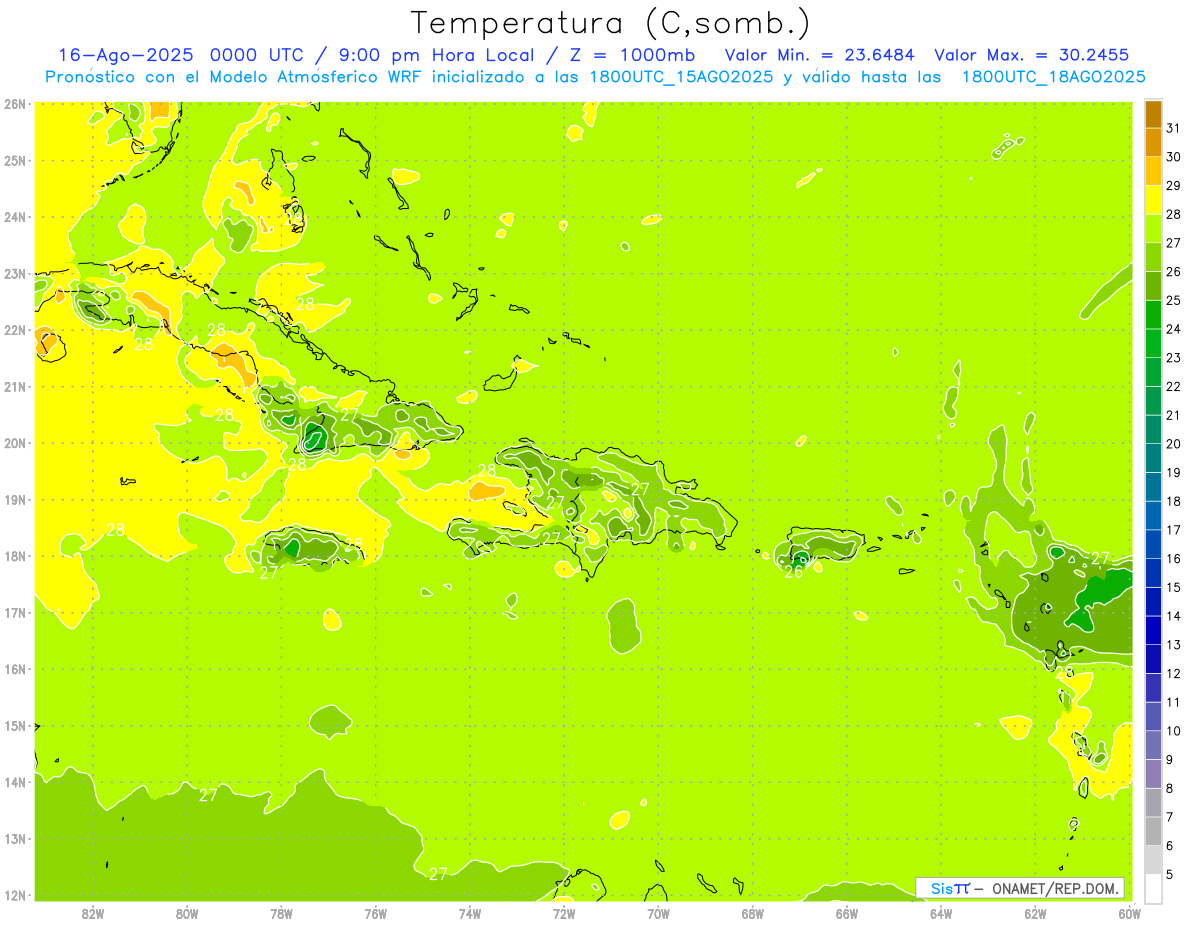Image resolution: width=1200 pixels, height=927 pixels.
Task: Pick the orange swatch between 30 and 31
Action: pos(1153,142)
